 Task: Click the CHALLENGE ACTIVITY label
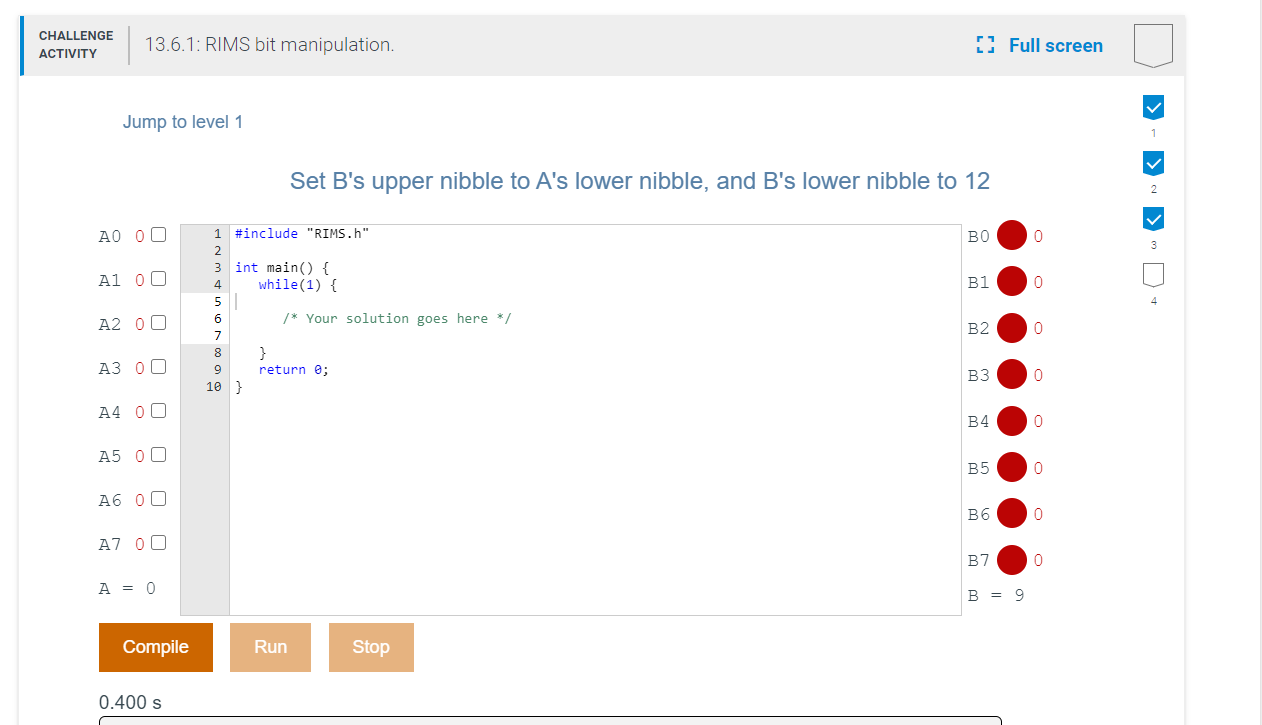(x=76, y=45)
